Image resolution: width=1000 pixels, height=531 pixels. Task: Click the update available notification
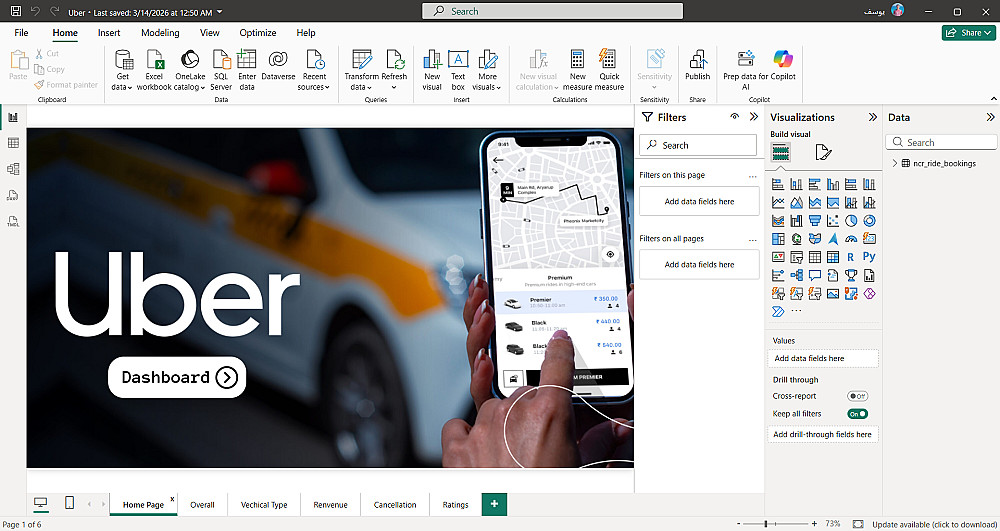click(x=932, y=524)
